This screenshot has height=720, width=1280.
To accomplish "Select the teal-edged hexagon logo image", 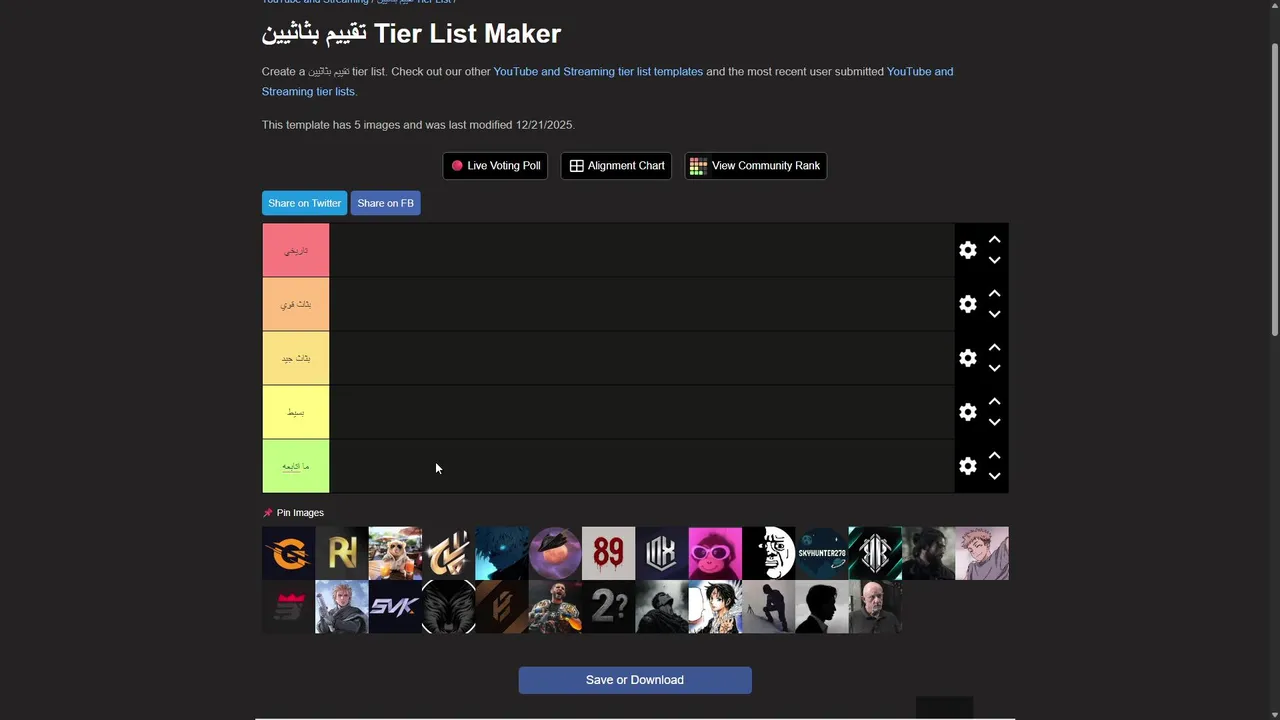I will tap(875, 553).
